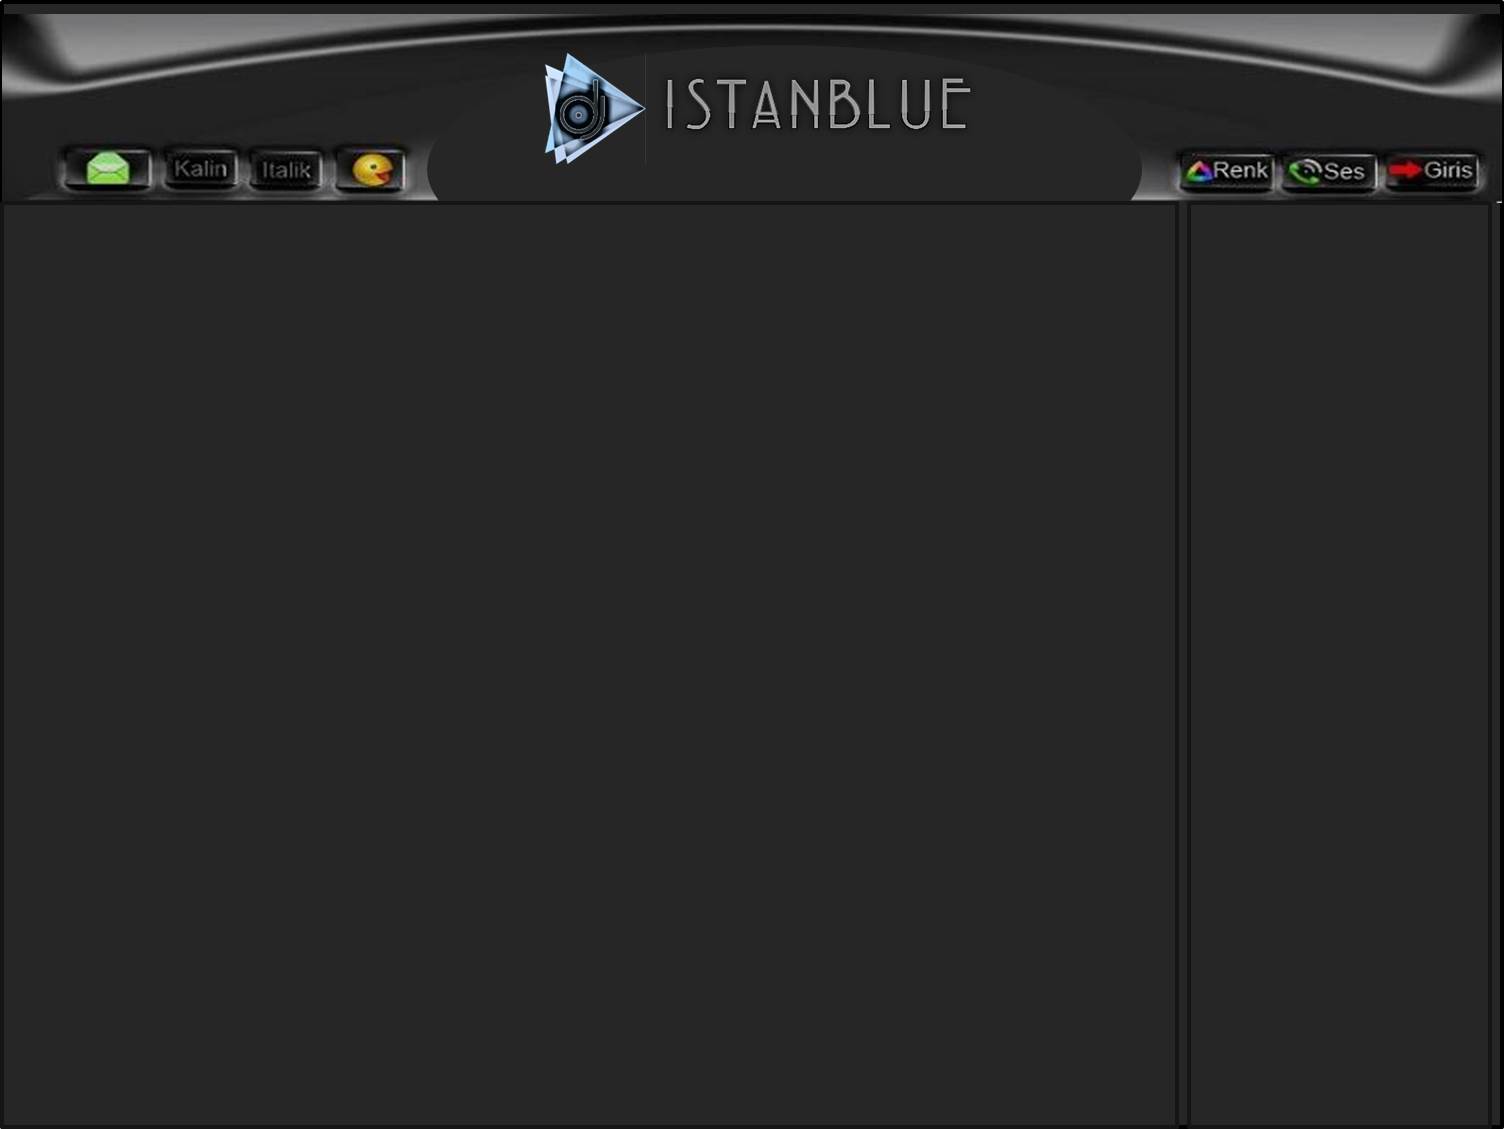Click the Italik button's bottom edge
The width and height of the screenshot is (1504, 1129).
pos(286,188)
